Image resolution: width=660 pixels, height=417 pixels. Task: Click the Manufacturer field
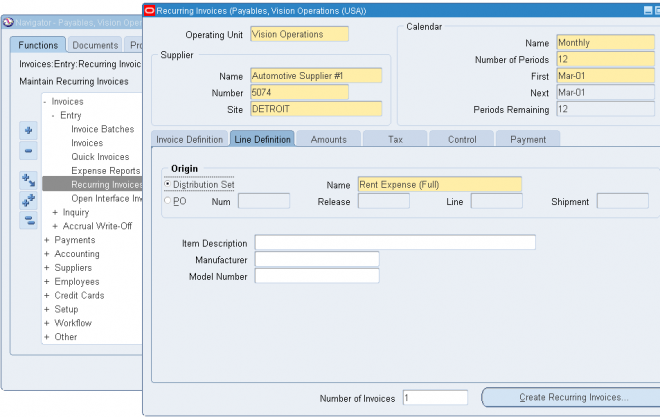pyautogui.click(x=317, y=259)
